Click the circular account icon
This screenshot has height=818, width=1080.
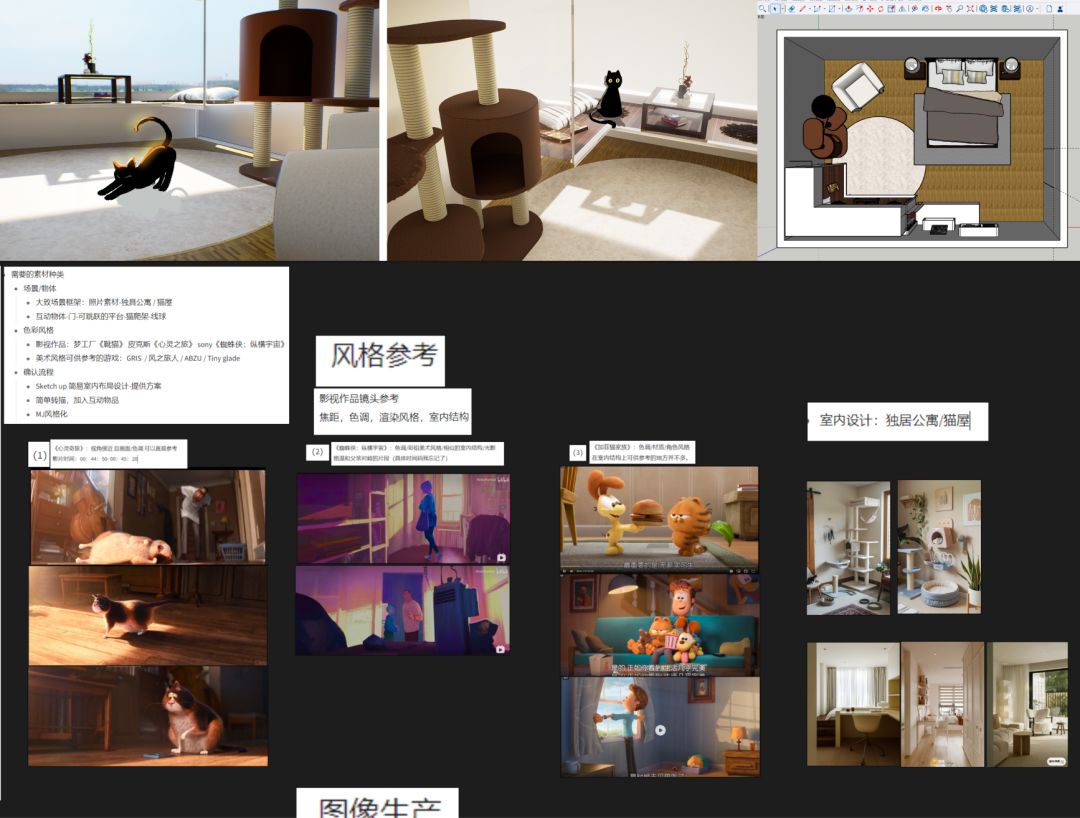pyautogui.click(x=1030, y=9)
